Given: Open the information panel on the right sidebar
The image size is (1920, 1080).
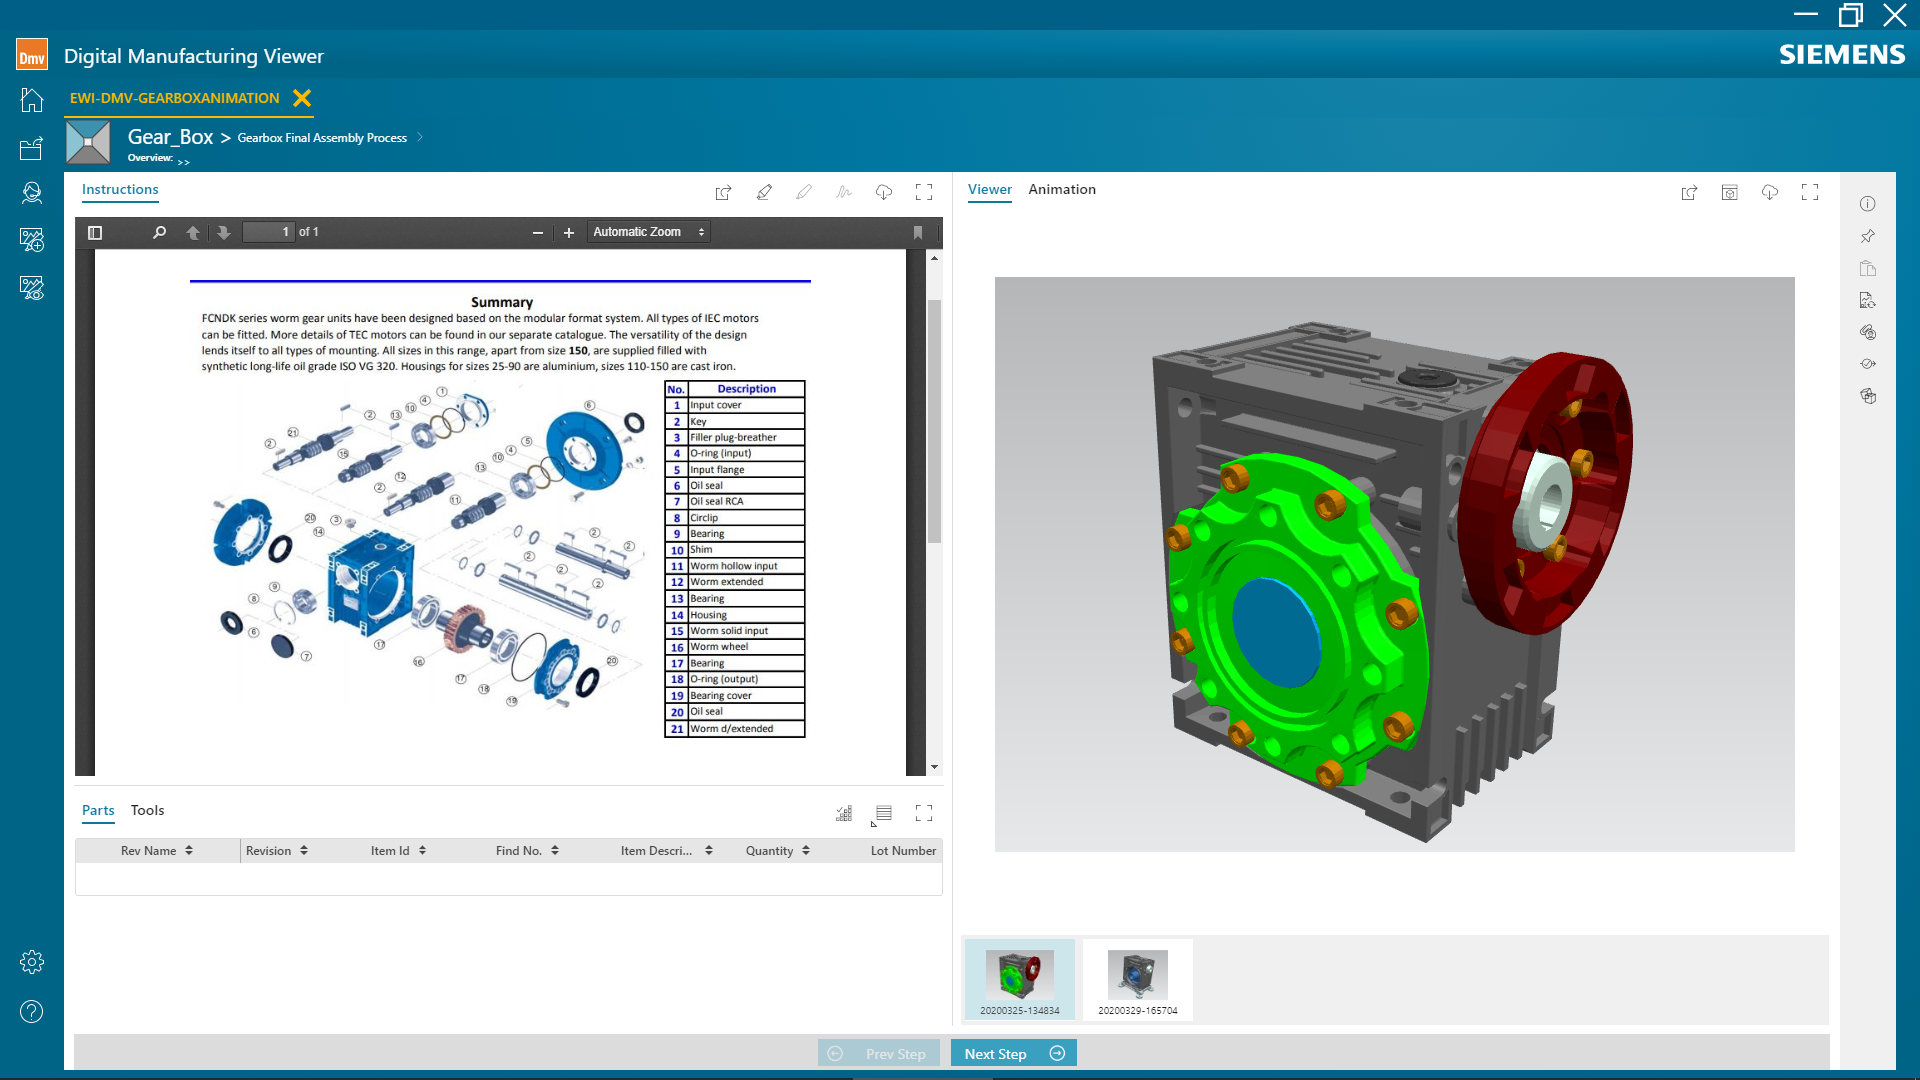Looking at the screenshot, I should (x=1868, y=204).
